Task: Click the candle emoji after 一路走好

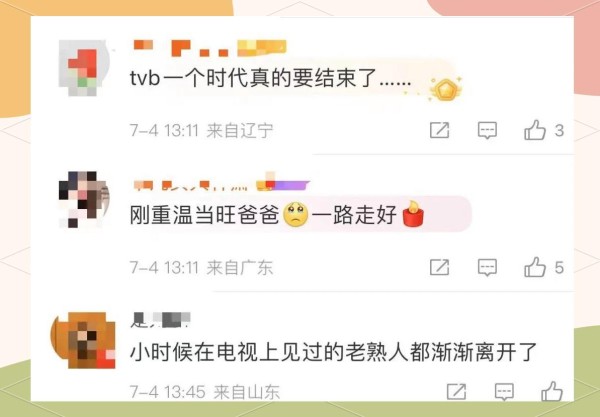Action: tap(413, 214)
